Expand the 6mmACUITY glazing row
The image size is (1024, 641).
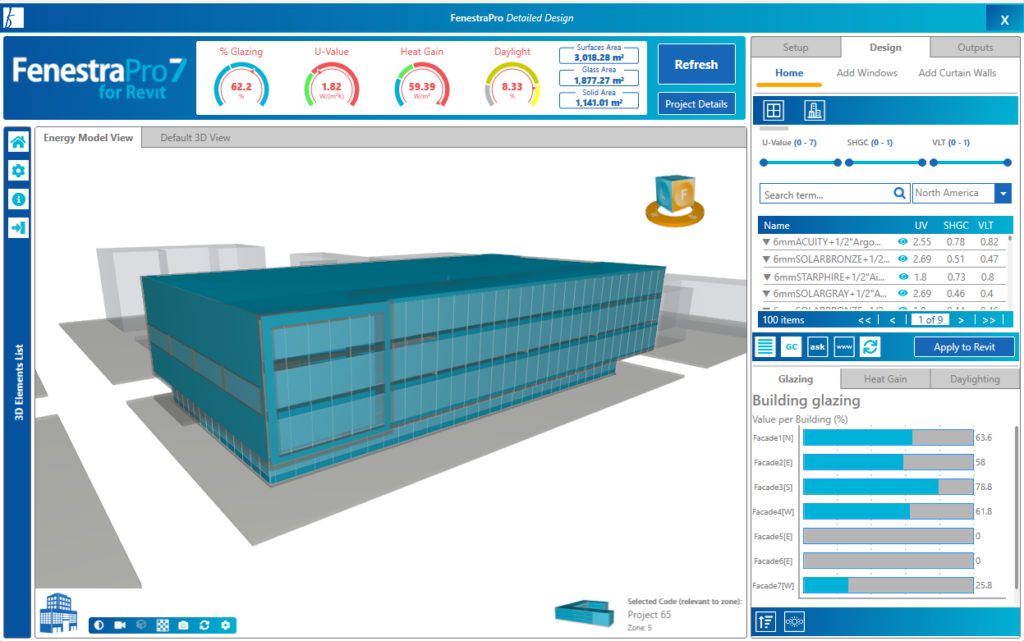click(766, 242)
